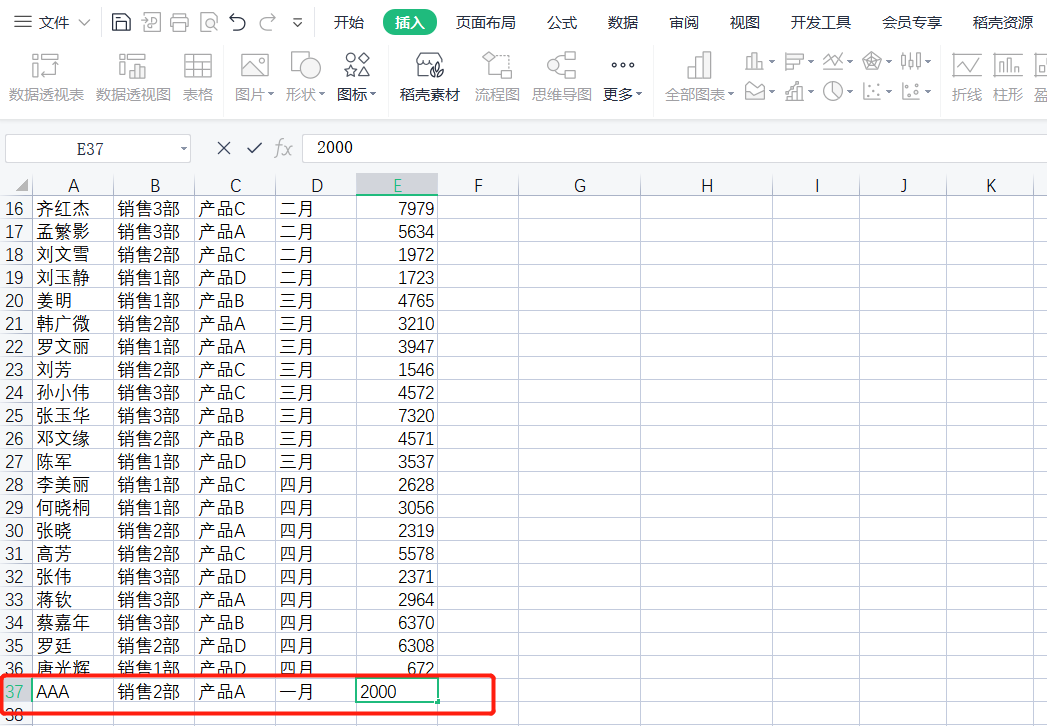Image resolution: width=1047 pixels, height=726 pixels.
Task: Select the column E header
Action: 397,185
